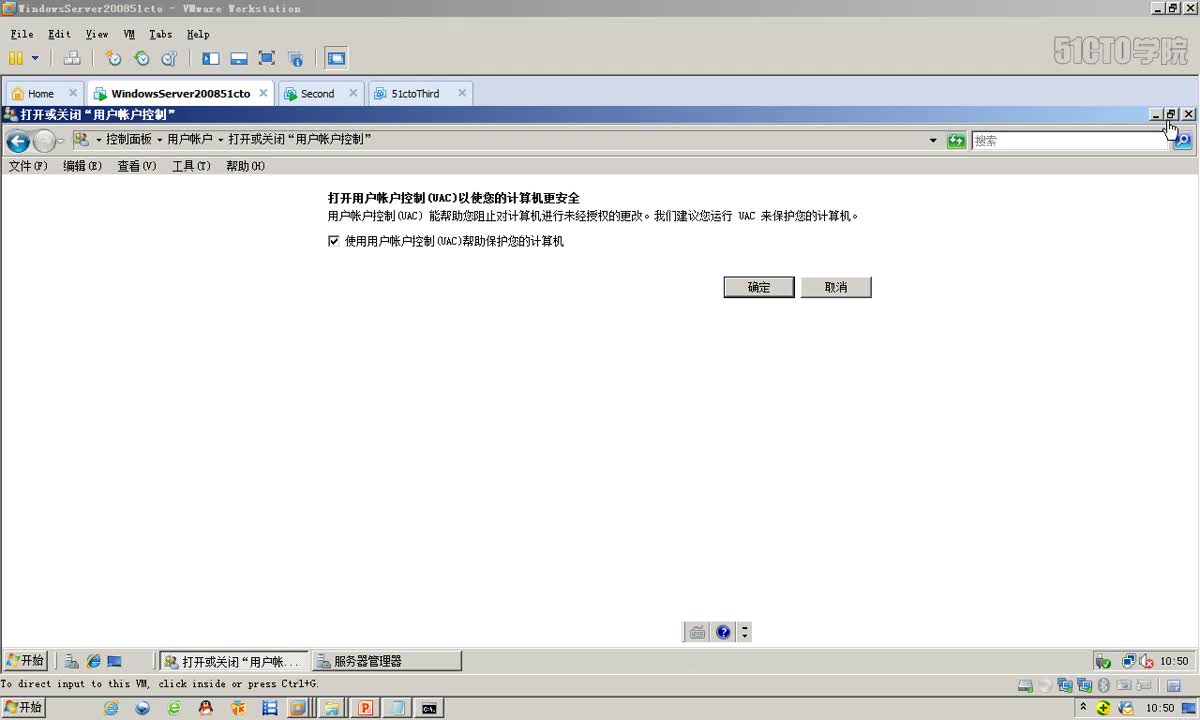This screenshot has height=720, width=1200.
Task: Click Server Manager quick launch icon in guest
Action: 72,661
